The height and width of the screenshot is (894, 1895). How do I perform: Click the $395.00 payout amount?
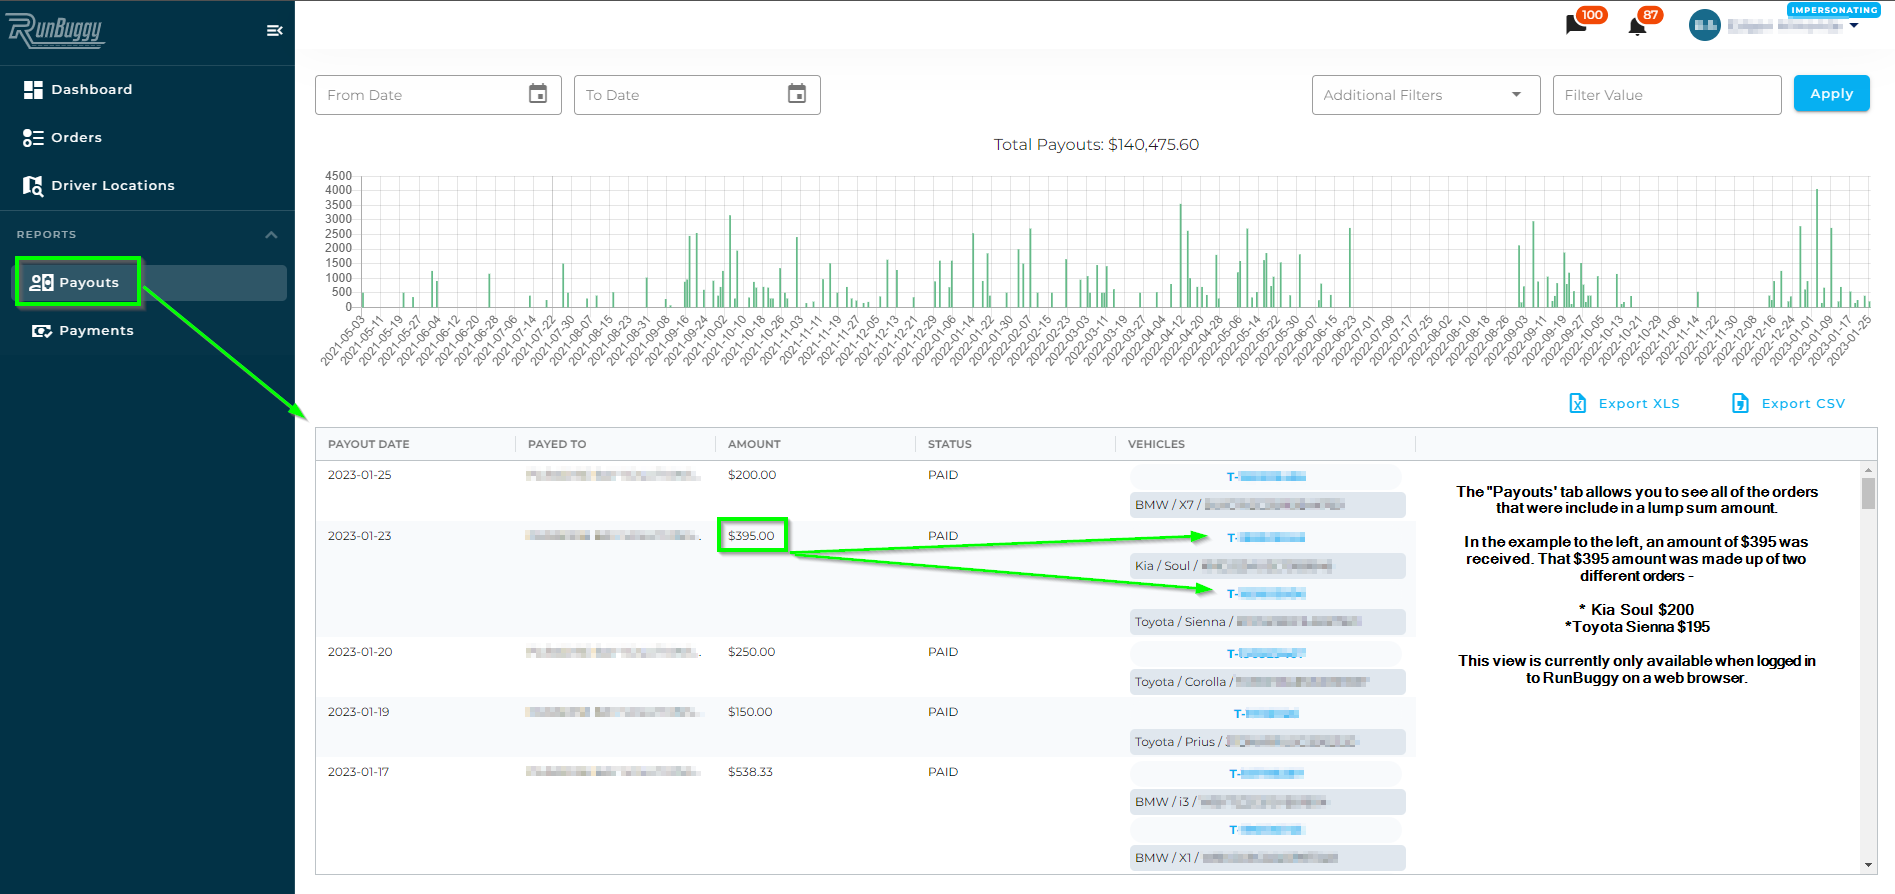click(751, 536)
